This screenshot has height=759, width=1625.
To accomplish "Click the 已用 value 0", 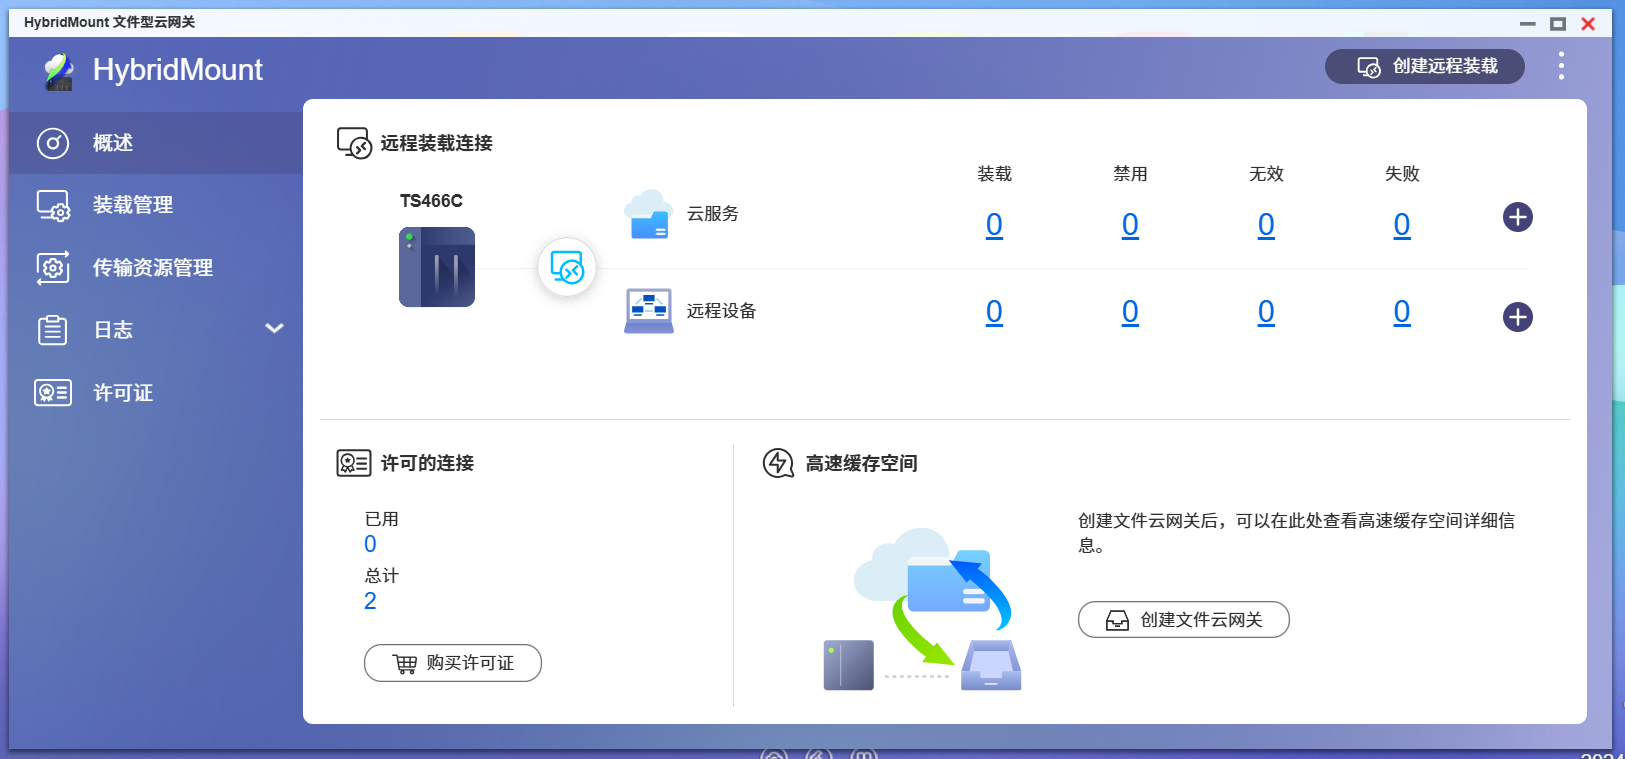I will [x=370, y=544].
